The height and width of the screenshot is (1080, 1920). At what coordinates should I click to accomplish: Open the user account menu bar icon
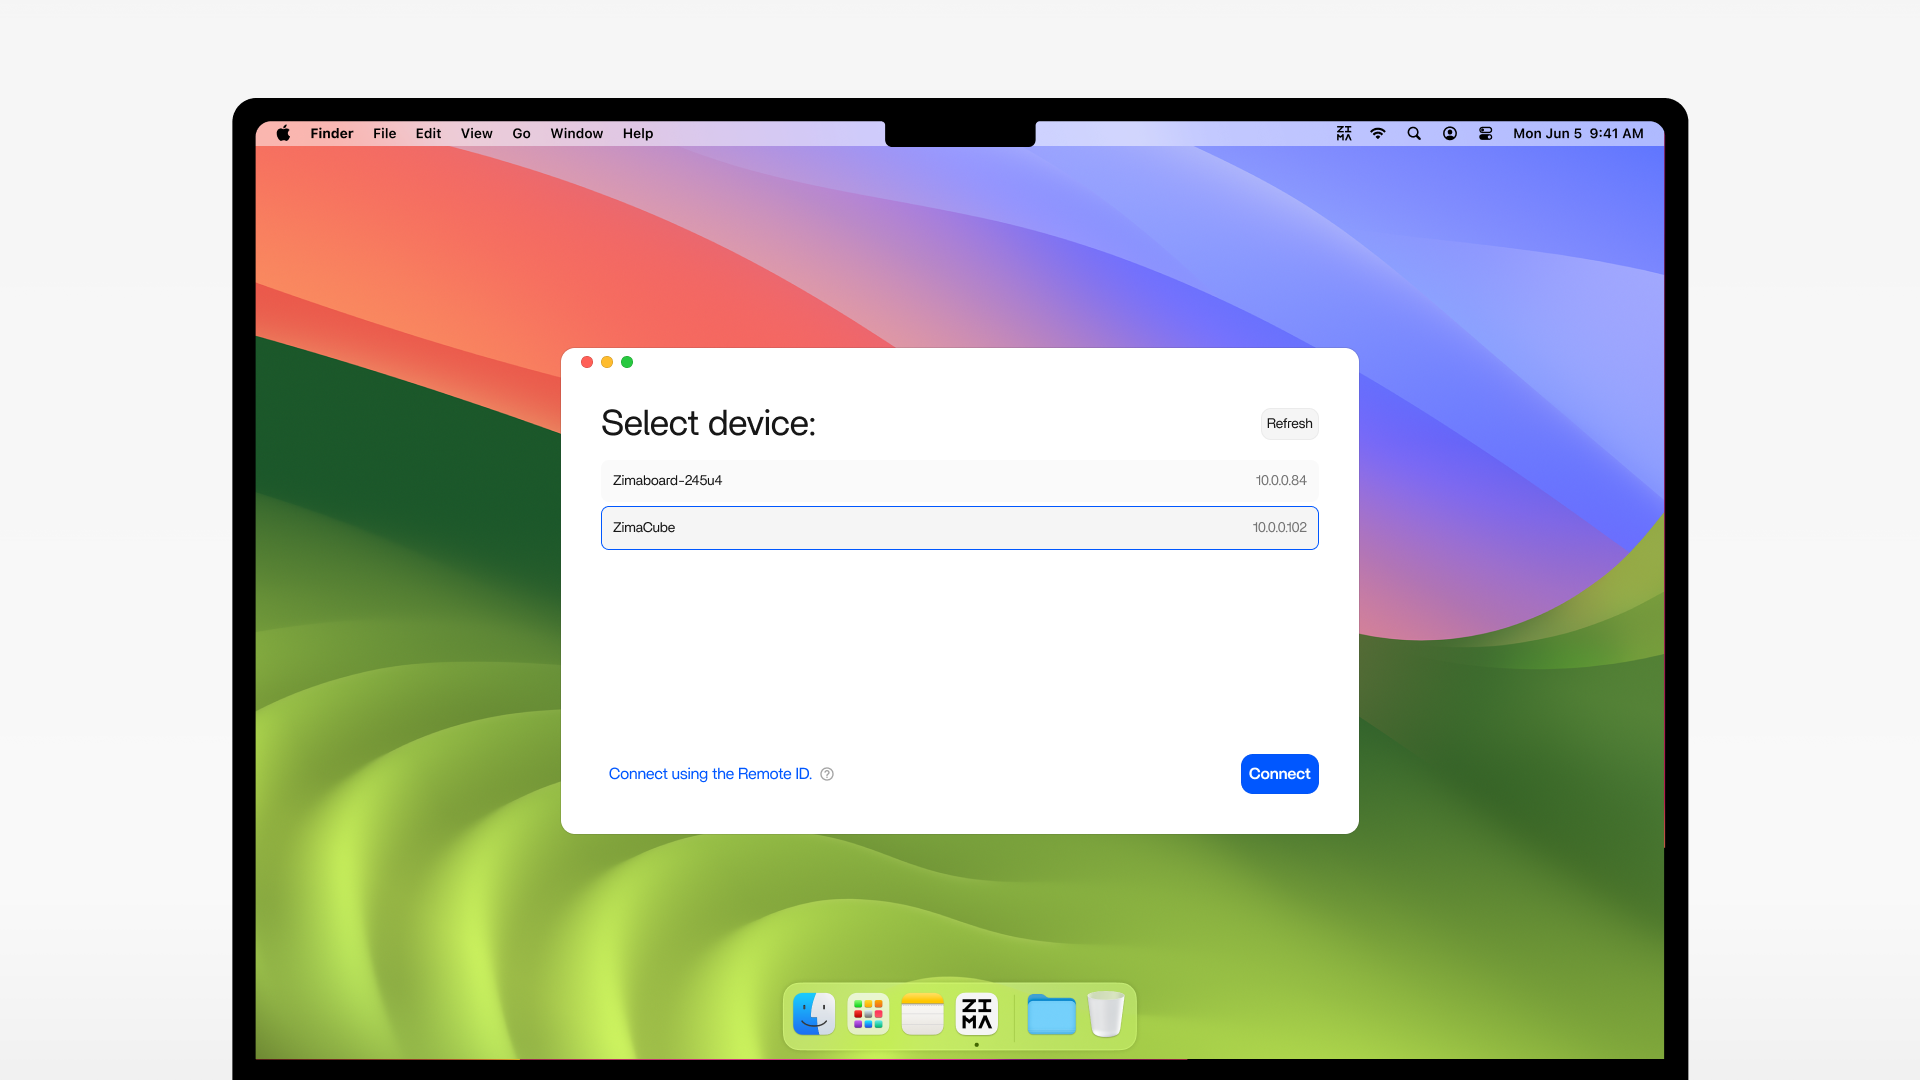[x=1449, y=133]
